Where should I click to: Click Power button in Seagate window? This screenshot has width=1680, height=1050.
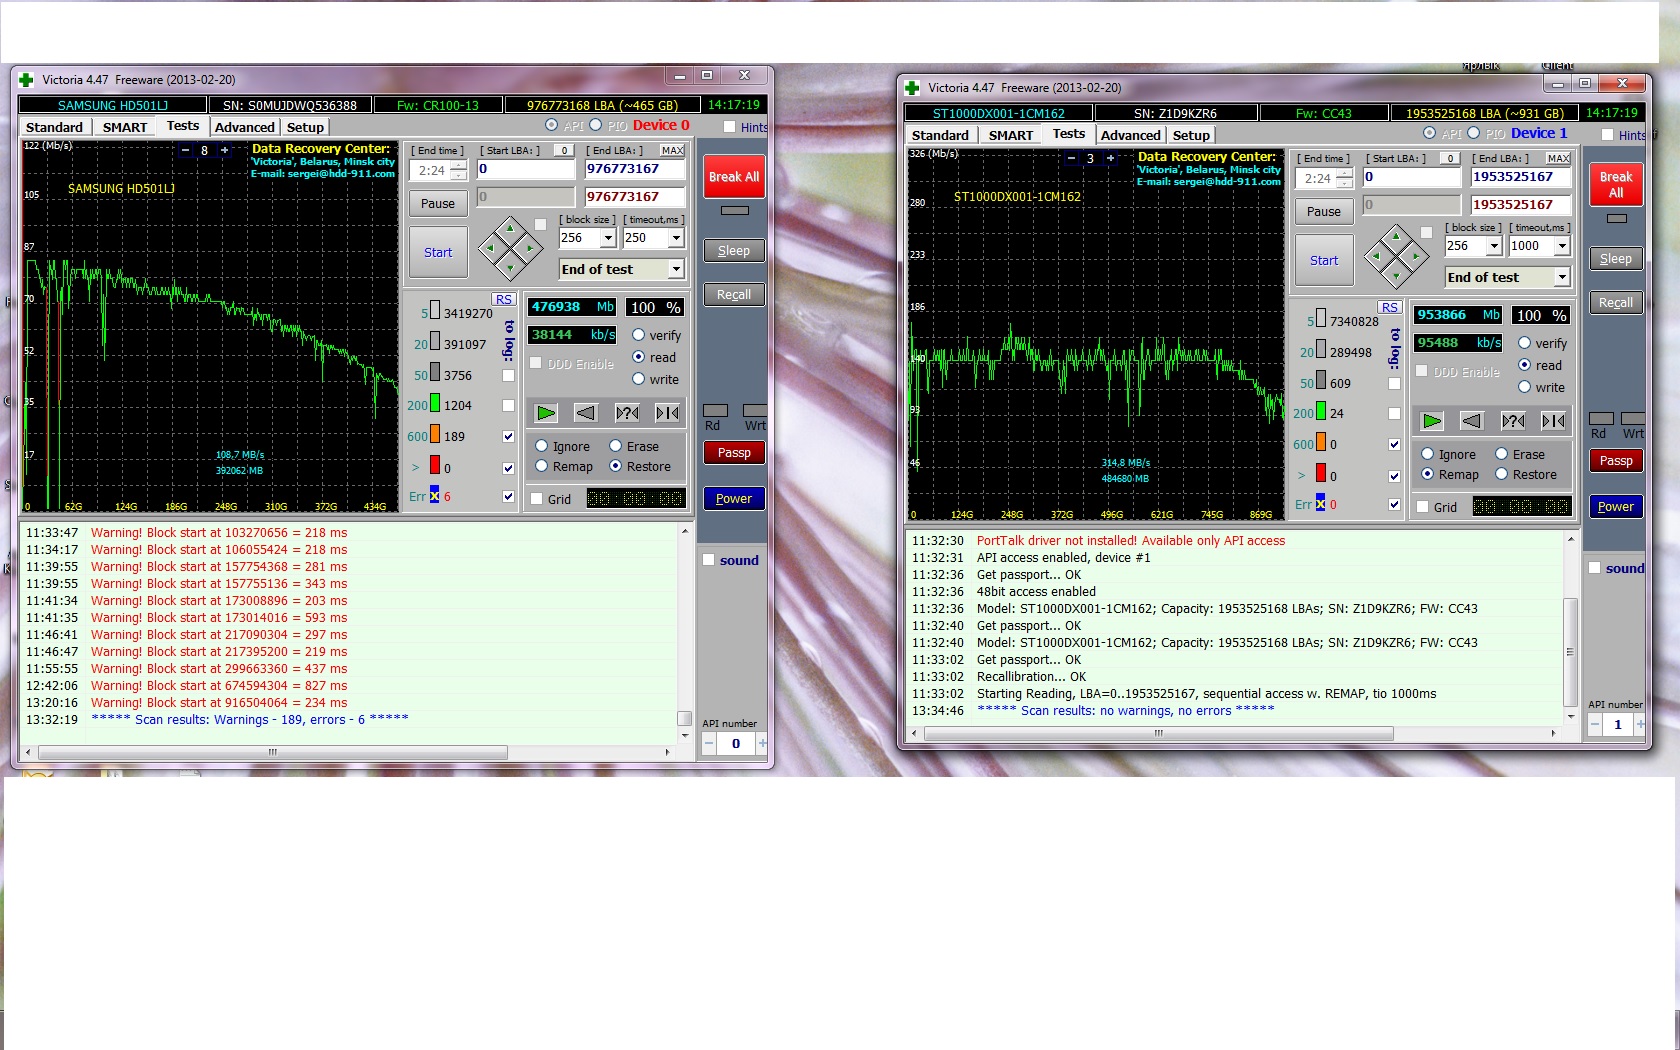click(x=1616, y=507)
